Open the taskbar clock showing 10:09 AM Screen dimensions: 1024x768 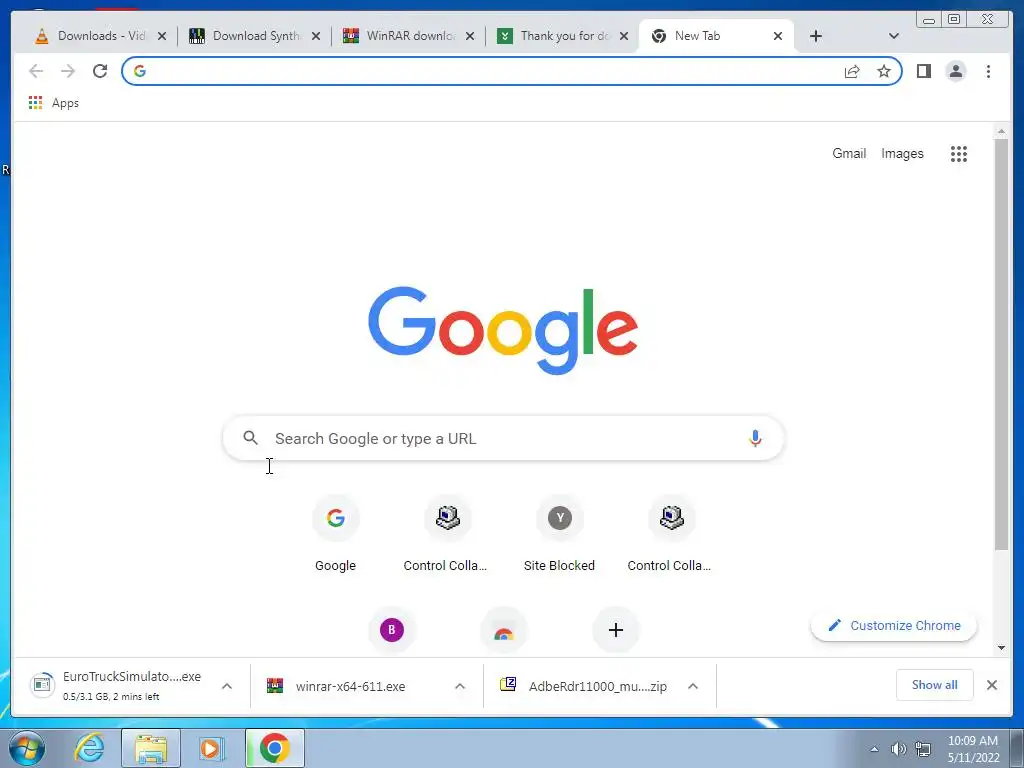973,749
